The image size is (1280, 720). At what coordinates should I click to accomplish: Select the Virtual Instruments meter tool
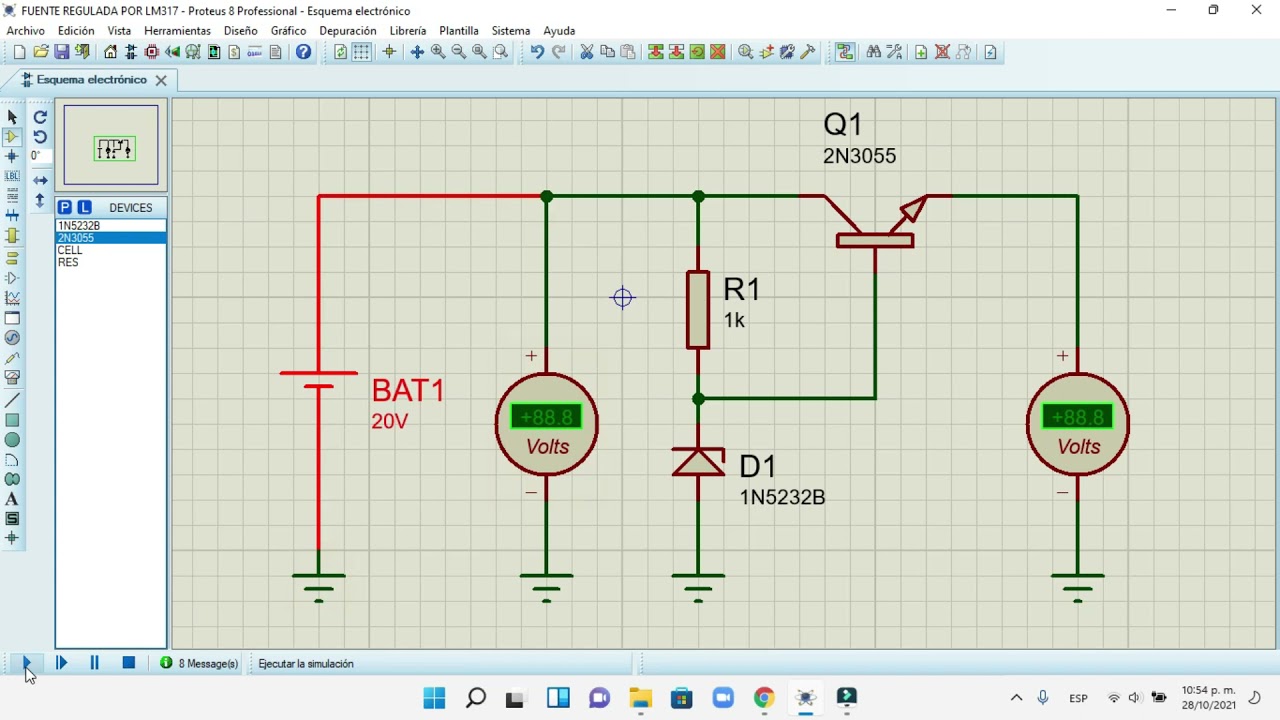pyautogui.click(x=12, y=378)
